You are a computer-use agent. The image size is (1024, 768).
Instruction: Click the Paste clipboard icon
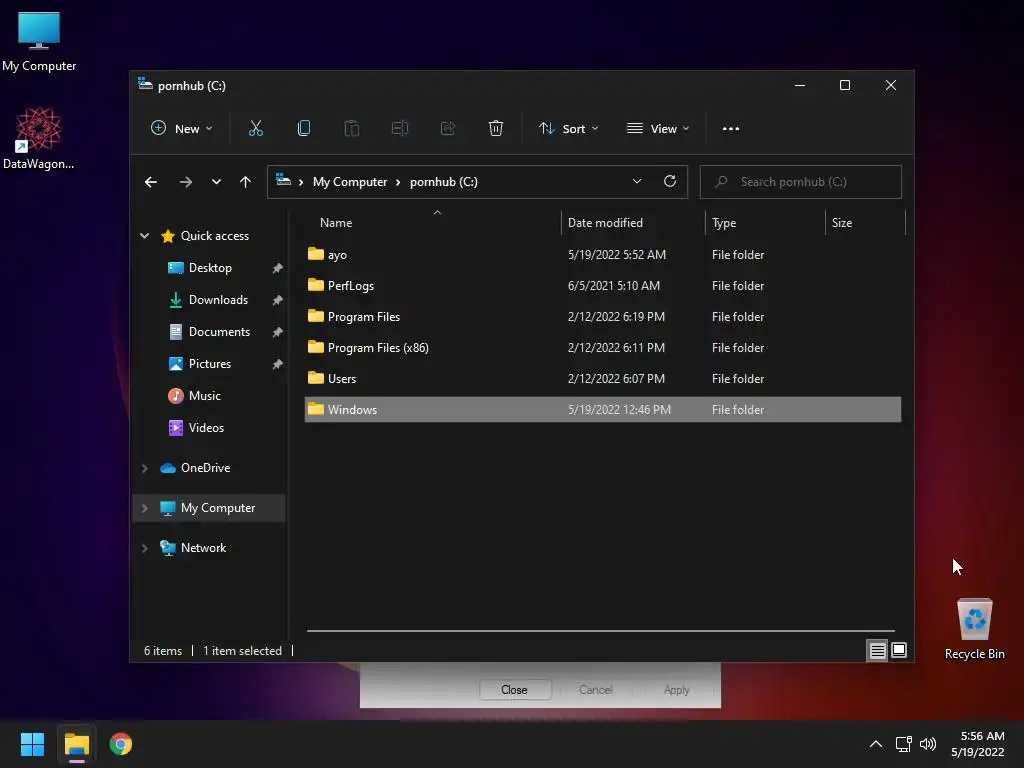pos(352,129)
